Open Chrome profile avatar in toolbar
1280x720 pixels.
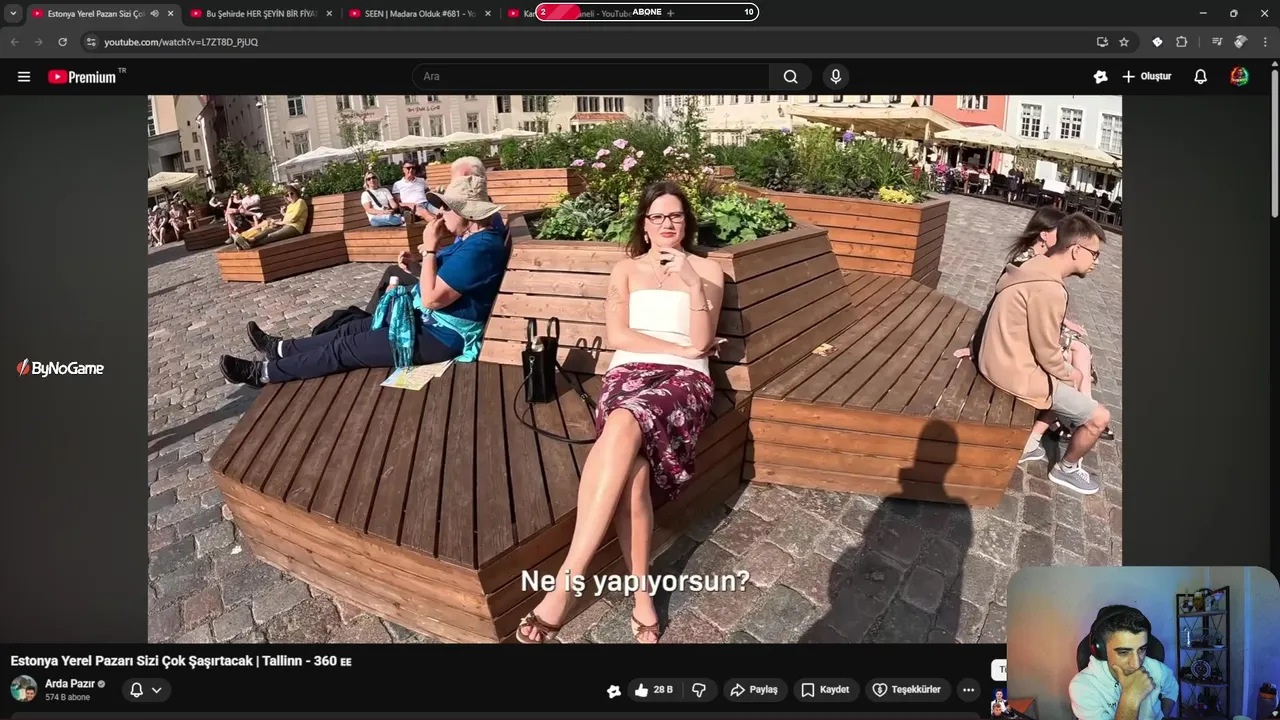point(1241,42)
